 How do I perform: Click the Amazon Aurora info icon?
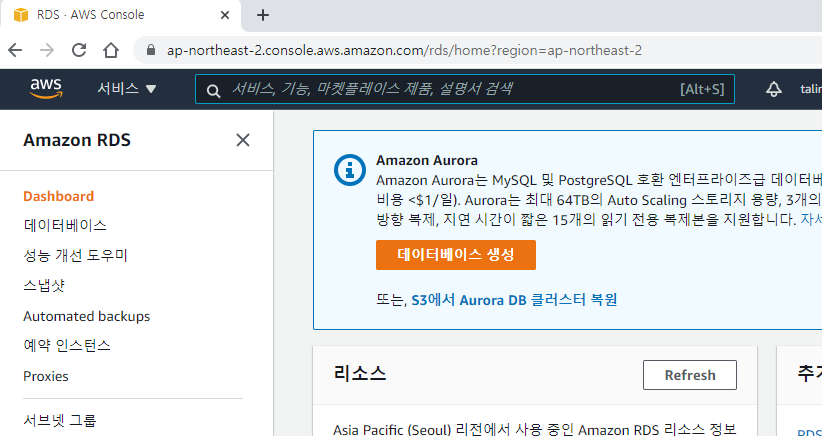tap(350, 170)
